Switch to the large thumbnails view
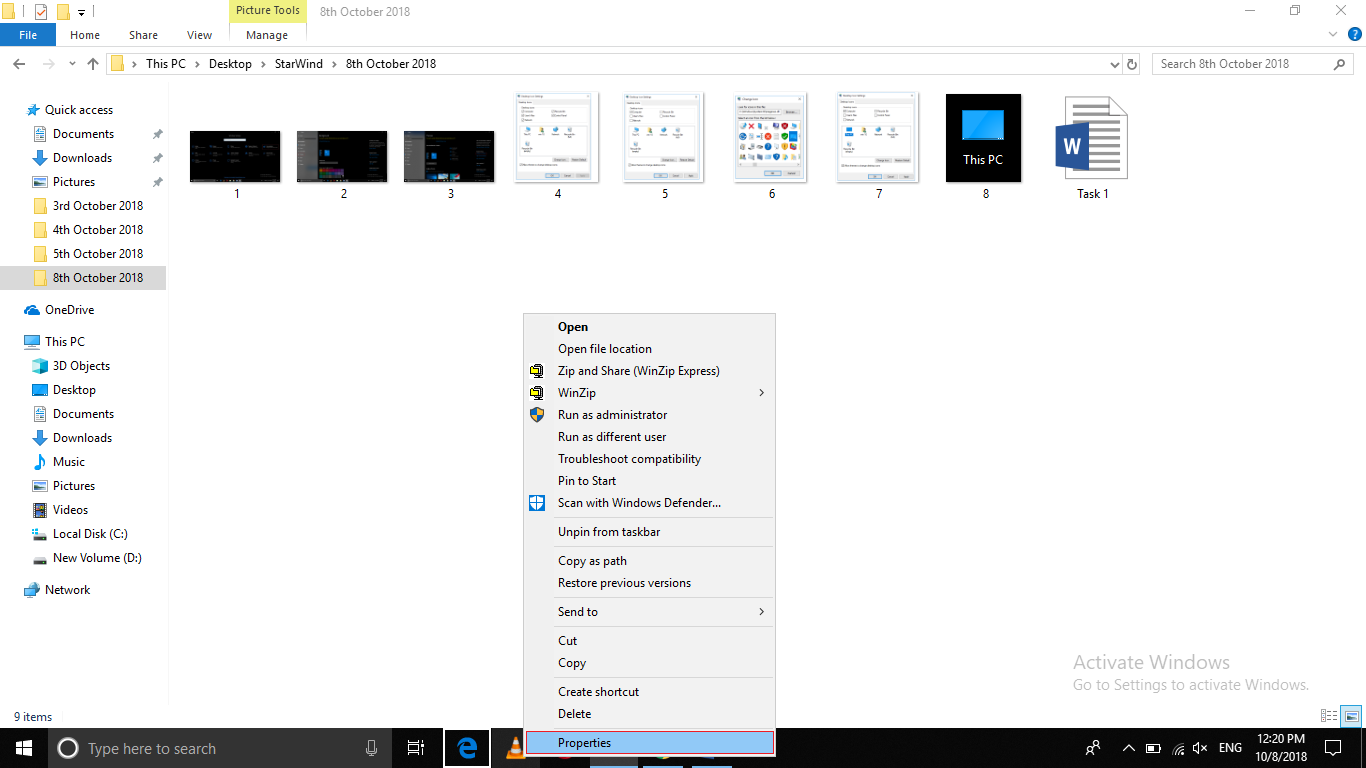The image size is (1366, 768). pos(1351,716)
